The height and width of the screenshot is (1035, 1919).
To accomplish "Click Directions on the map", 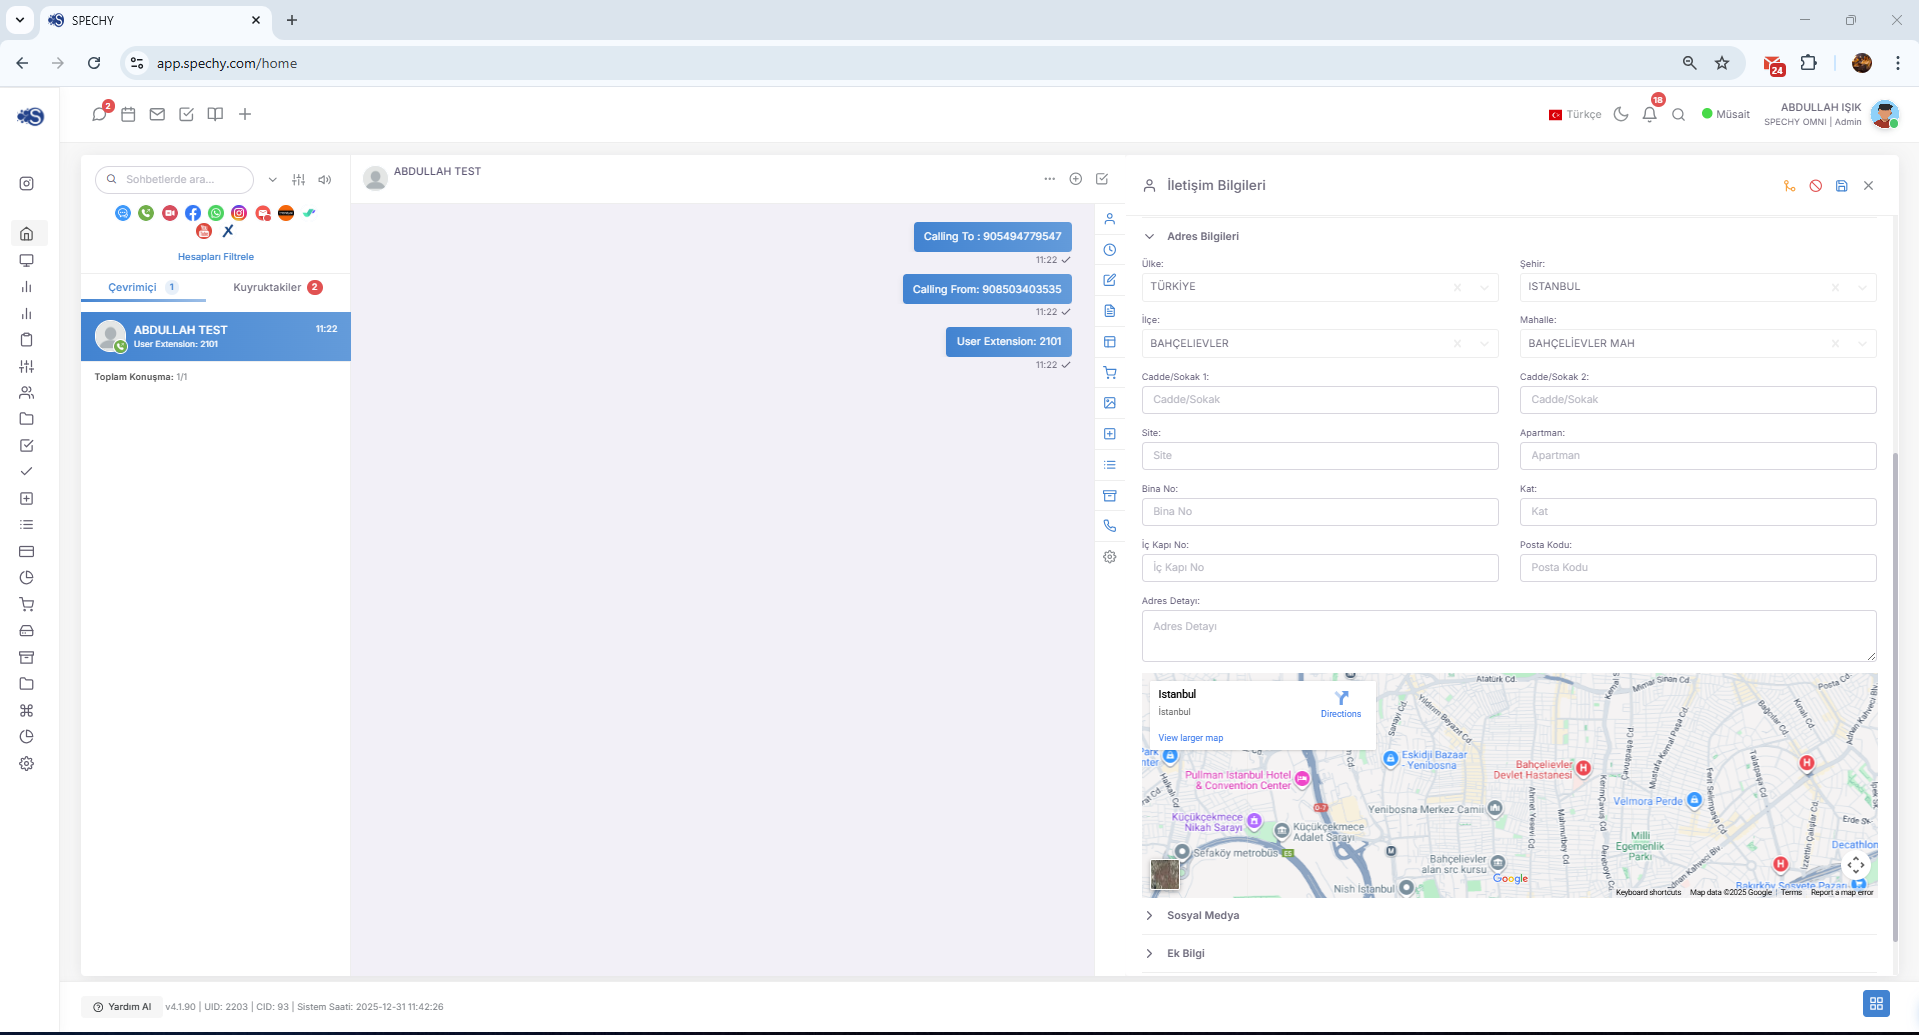I will [x=1341, y=704].
